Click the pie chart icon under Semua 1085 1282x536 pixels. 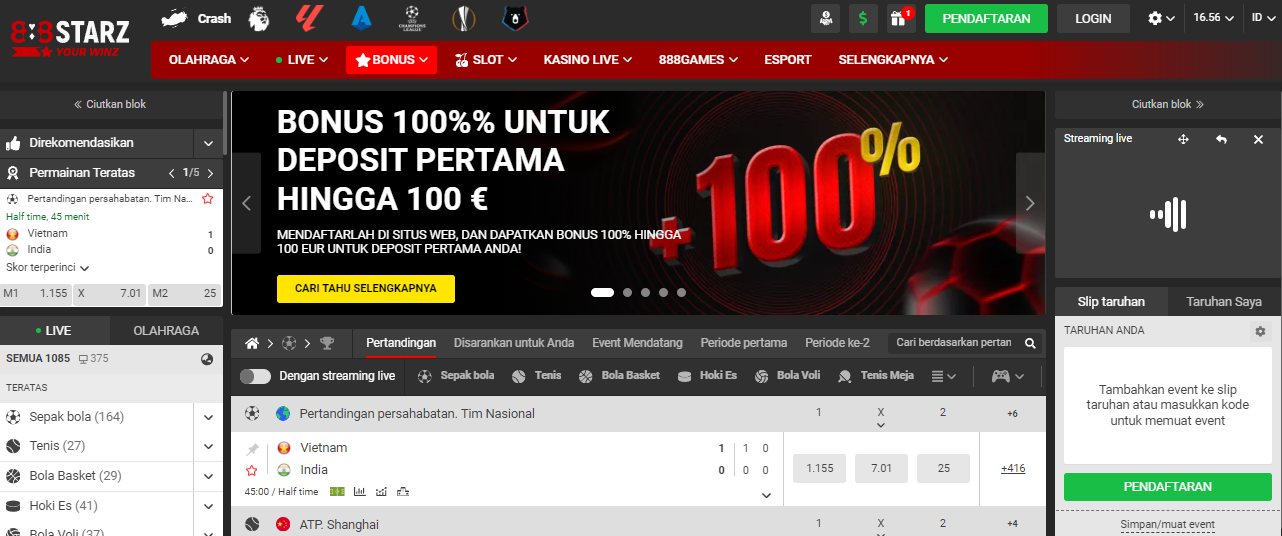207,358
